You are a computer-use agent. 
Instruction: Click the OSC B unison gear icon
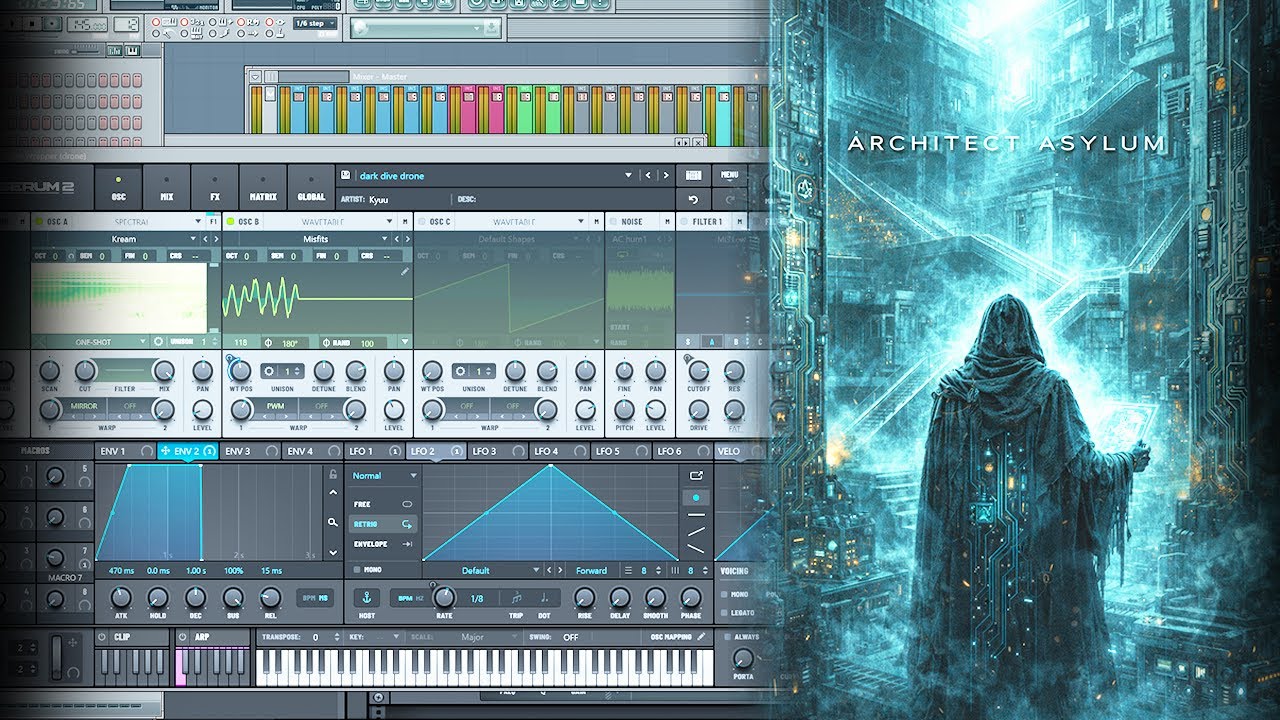pyautogui.click(x=269, y=371)
